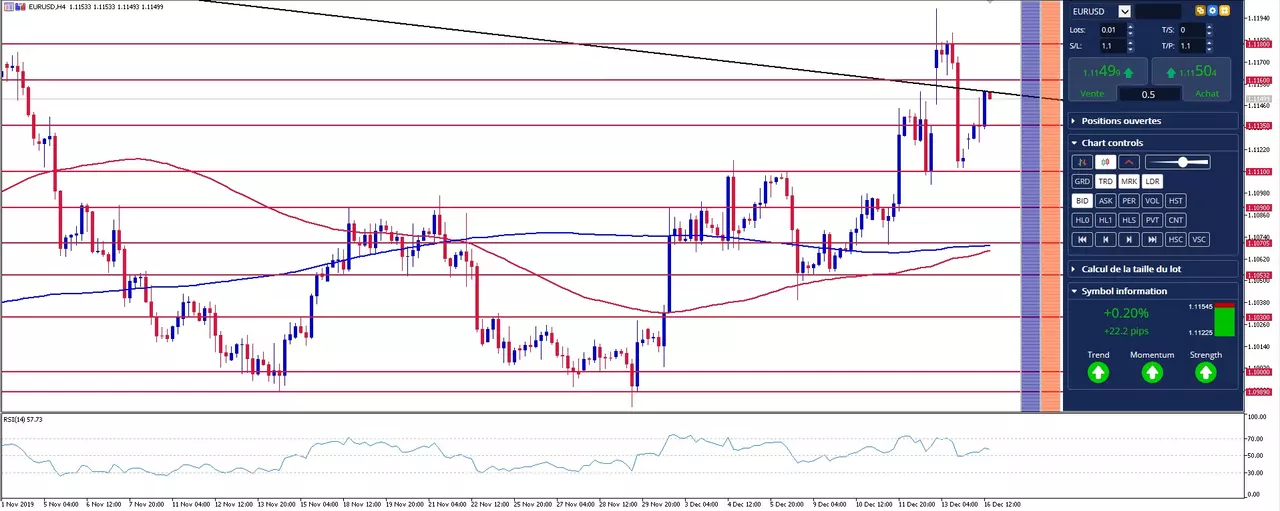1280x511 pixels.
Task: Increase T/P value with up stepper
Action: point(1209,43)
